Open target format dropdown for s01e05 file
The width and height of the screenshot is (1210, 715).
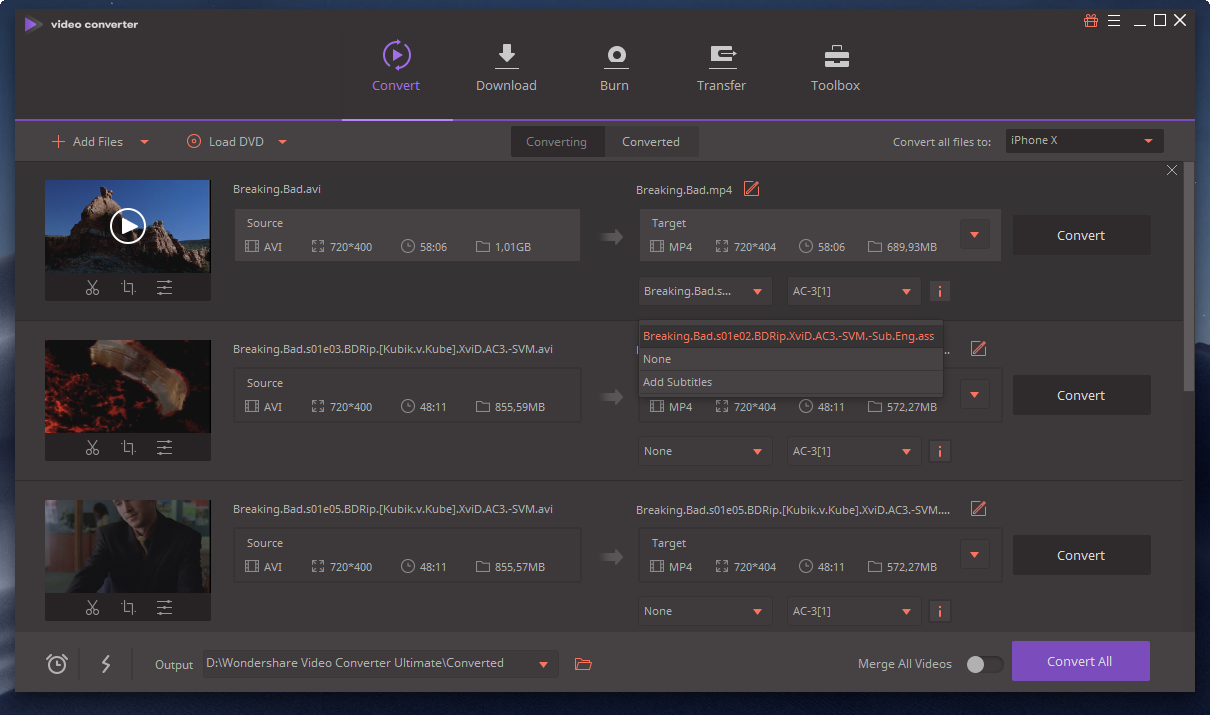click(974, 556)
